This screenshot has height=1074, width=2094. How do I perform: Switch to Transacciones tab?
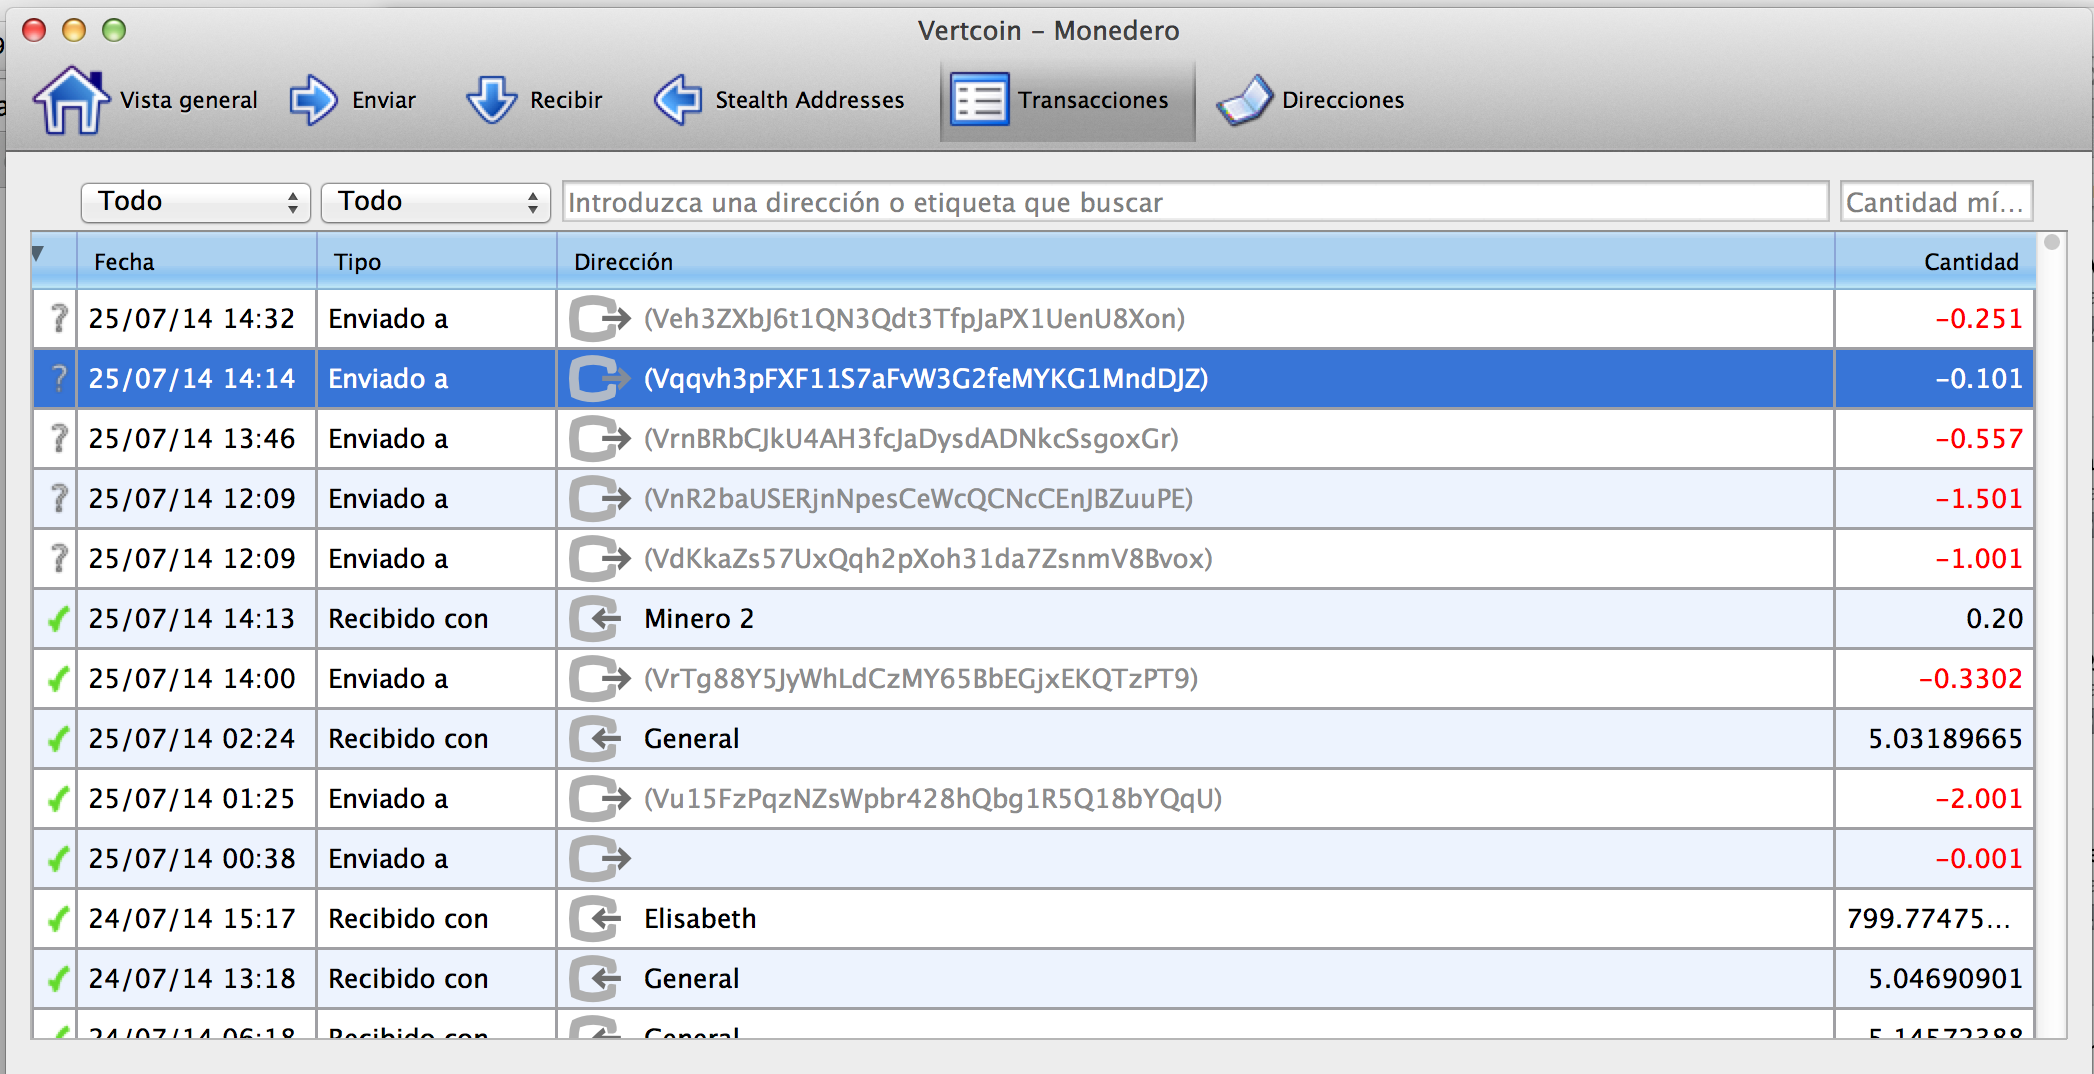tap(1067, 100)
